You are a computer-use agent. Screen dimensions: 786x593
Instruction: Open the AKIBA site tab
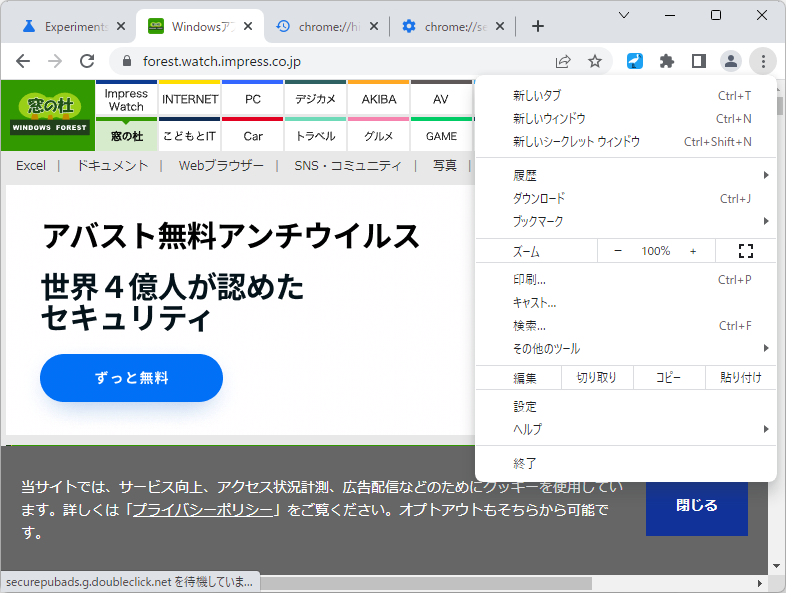[378, 100]
